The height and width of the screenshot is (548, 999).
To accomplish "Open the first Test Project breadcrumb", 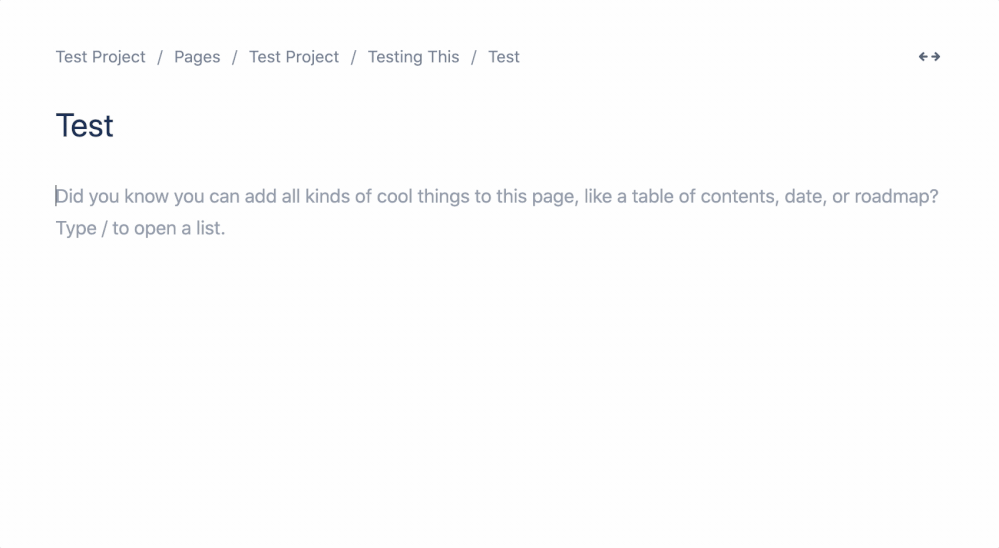I will pyautogui.click(x=101, y=57).
